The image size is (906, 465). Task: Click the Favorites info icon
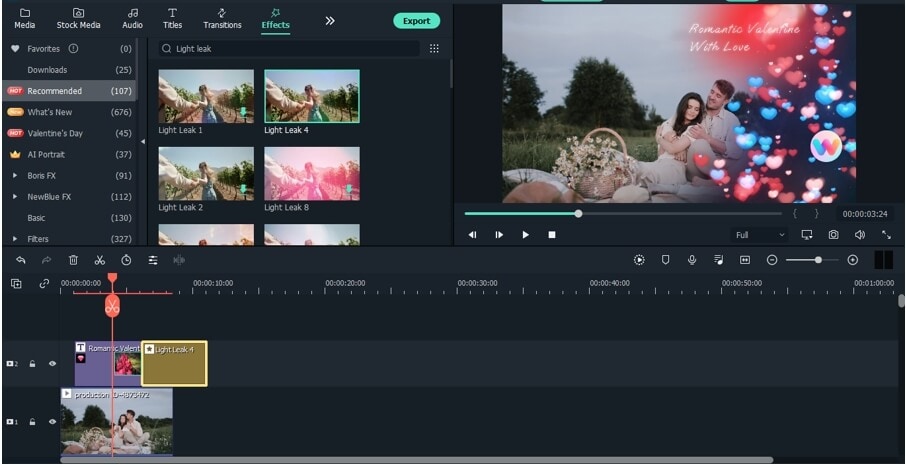pyautogui.click(x=73, y=49)
